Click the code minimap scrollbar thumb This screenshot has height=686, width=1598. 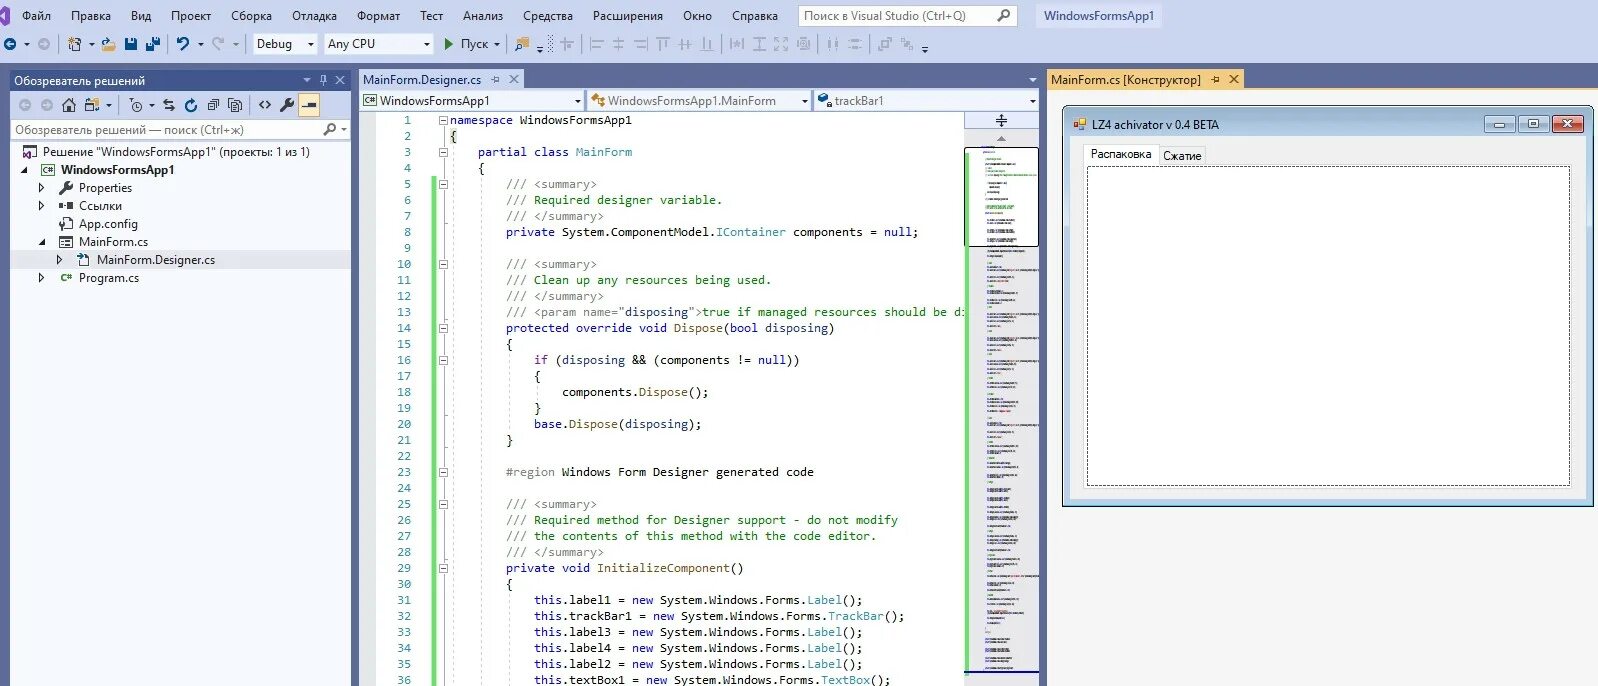click(1001, 197)
